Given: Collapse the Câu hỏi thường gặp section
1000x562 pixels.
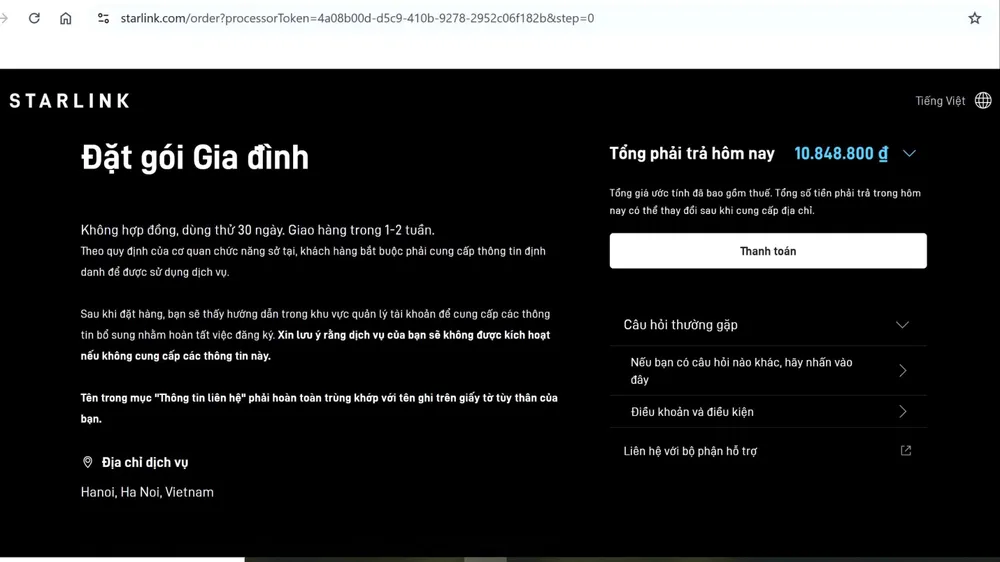Looking at the screenshot, I should (x=768, y=325).
